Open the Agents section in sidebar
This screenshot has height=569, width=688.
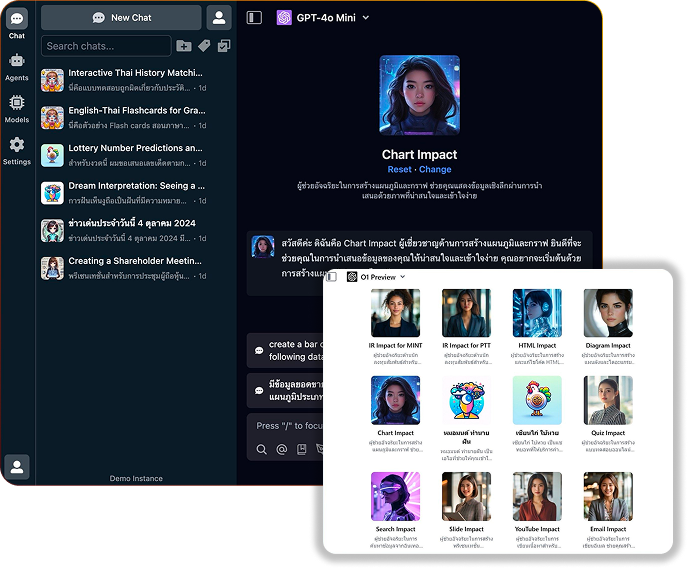pos(17,66)
